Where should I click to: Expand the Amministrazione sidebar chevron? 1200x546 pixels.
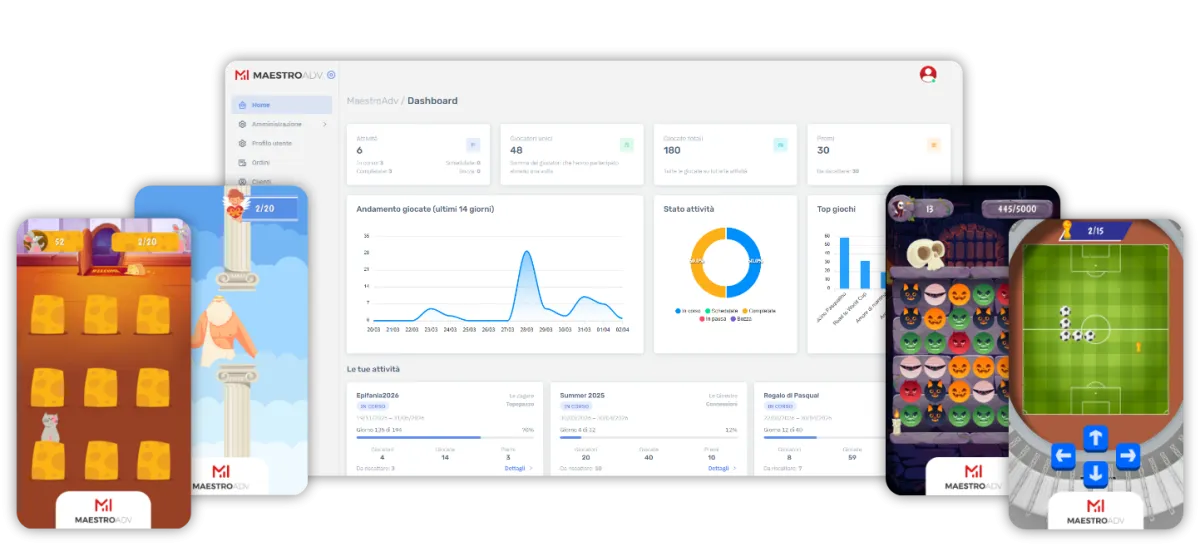pyautogui.click(x=324, y=124)
